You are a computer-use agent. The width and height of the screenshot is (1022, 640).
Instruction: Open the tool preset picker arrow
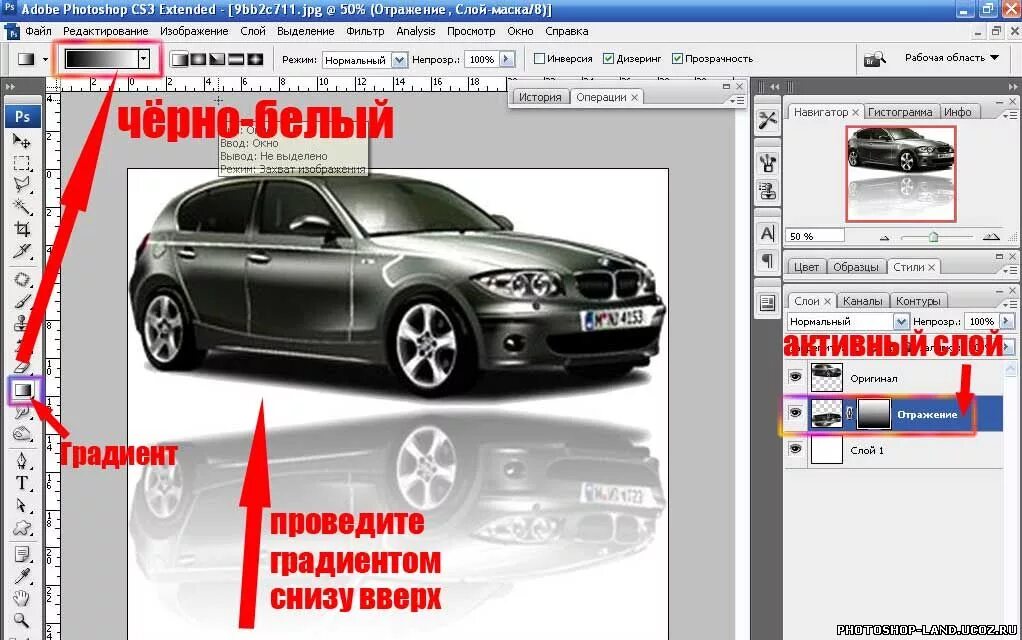[x=45, y=59]
